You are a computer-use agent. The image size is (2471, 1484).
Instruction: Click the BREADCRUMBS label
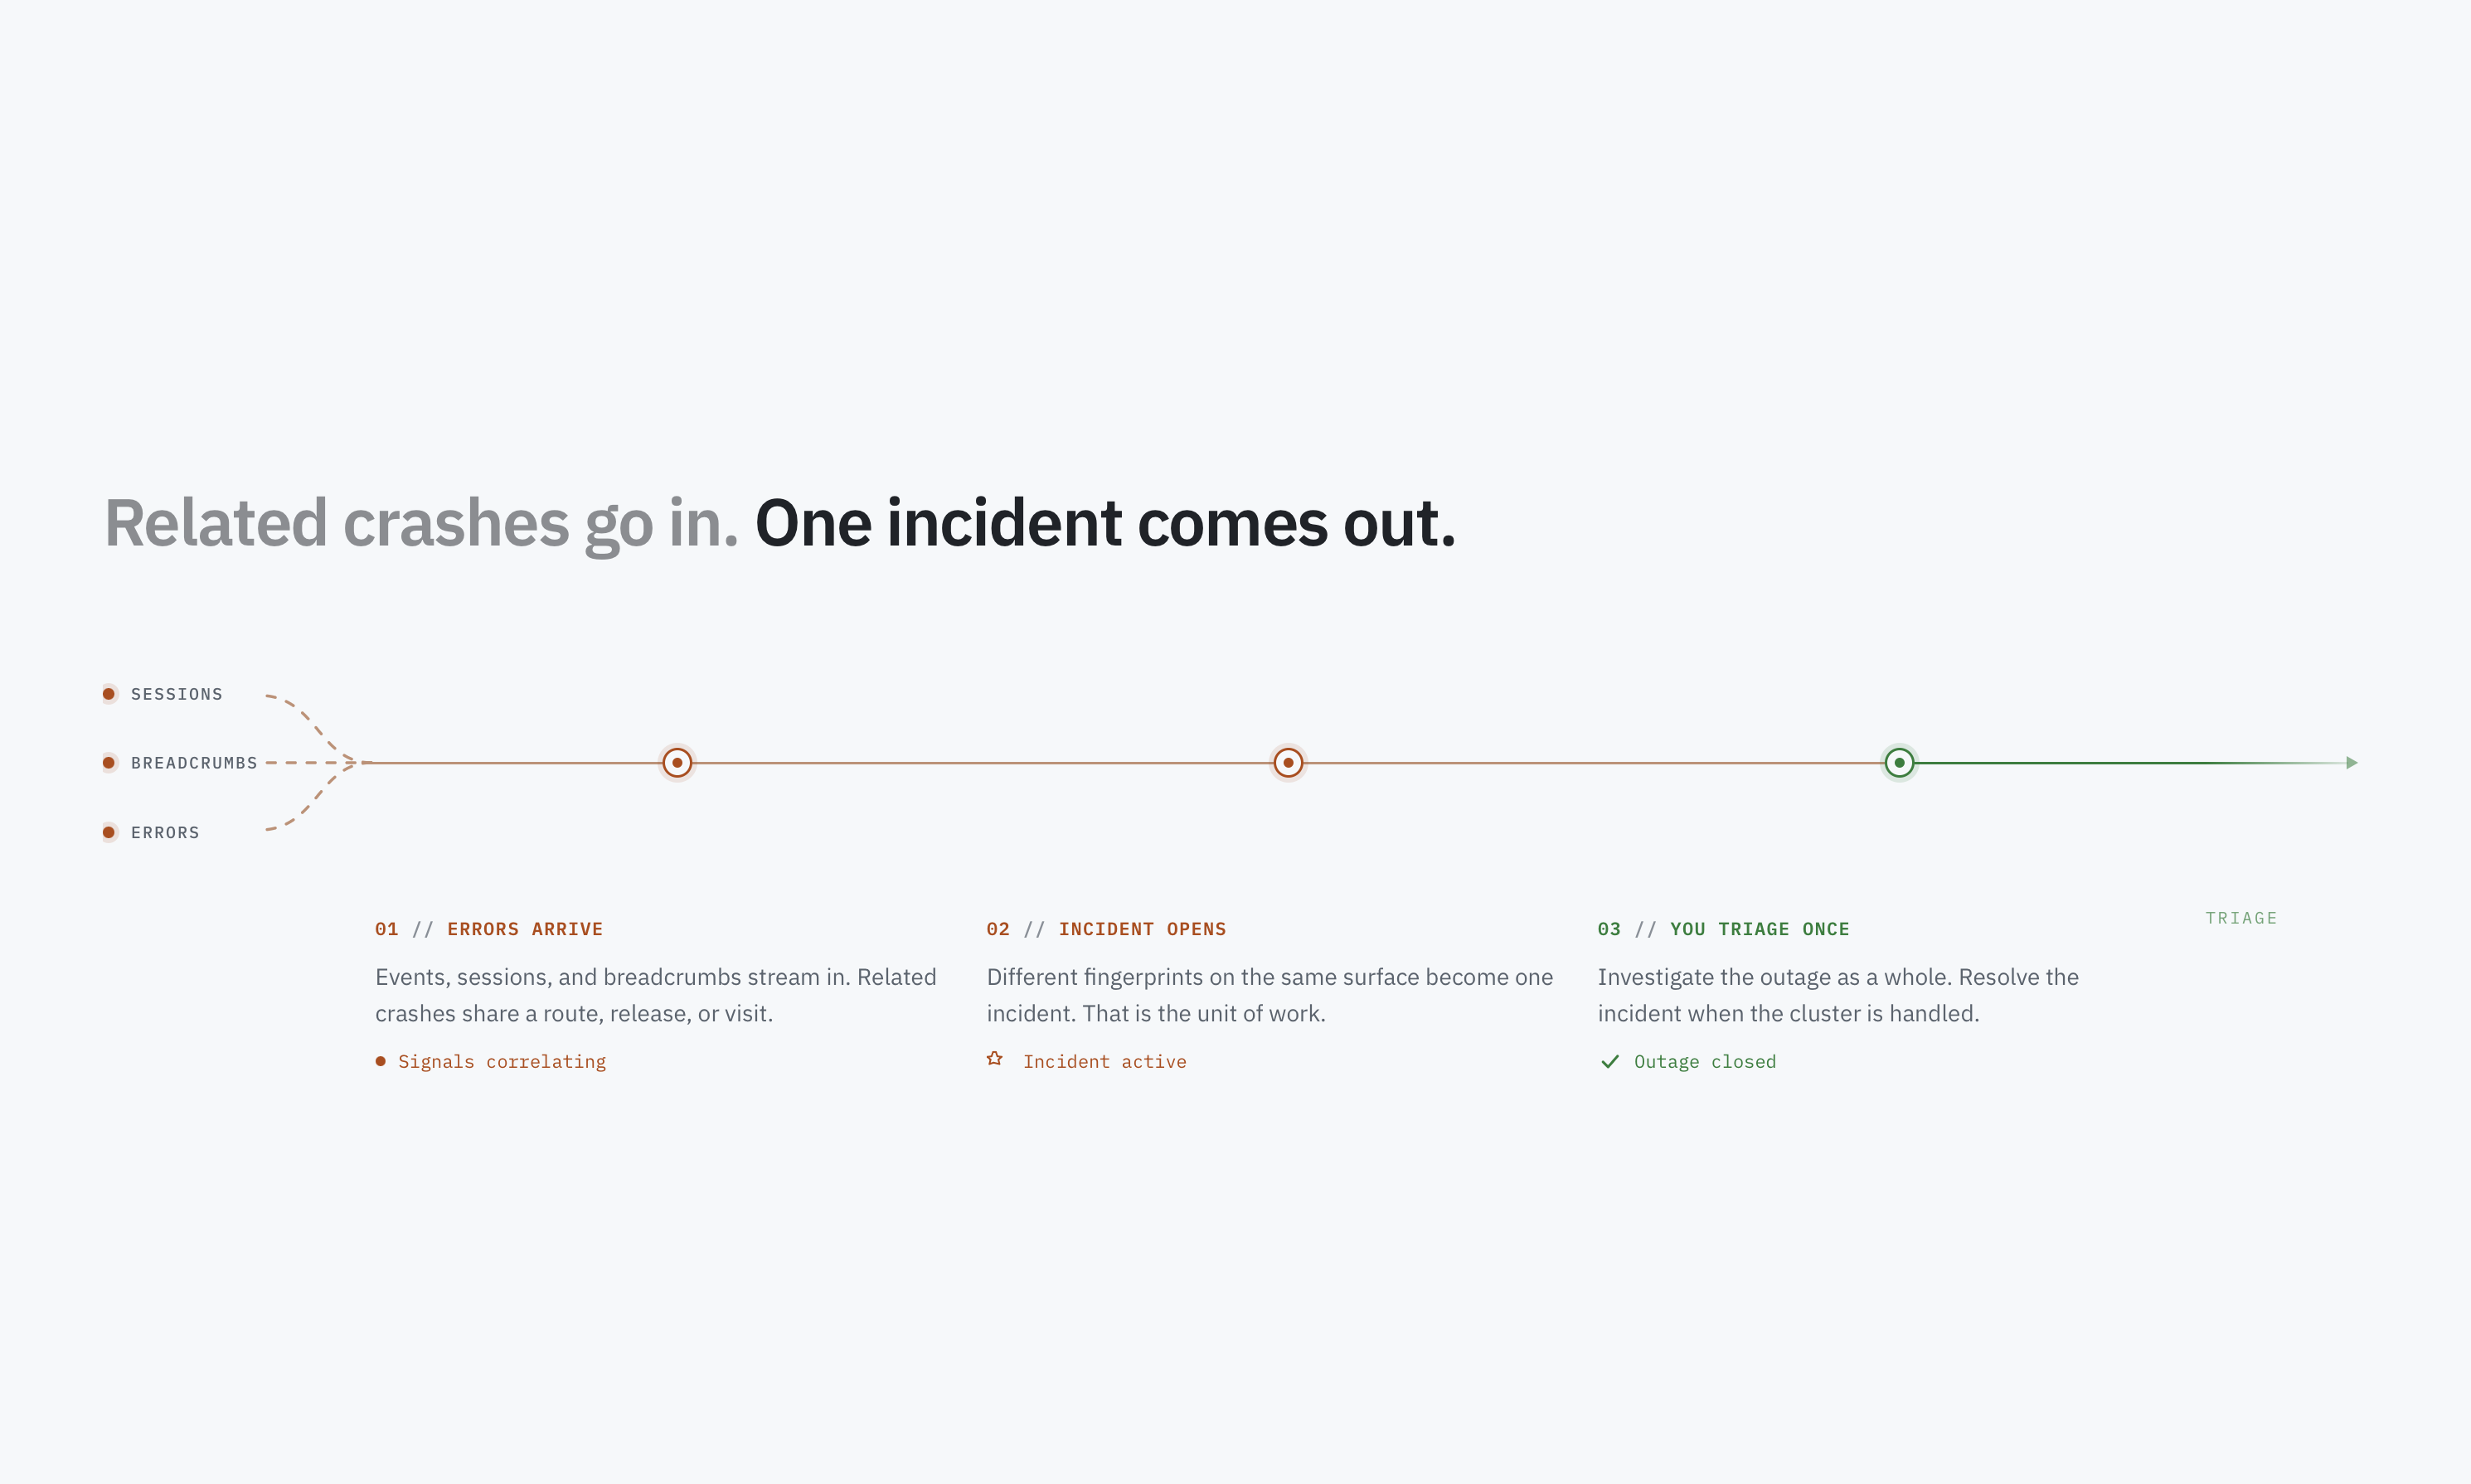(194, 763)
